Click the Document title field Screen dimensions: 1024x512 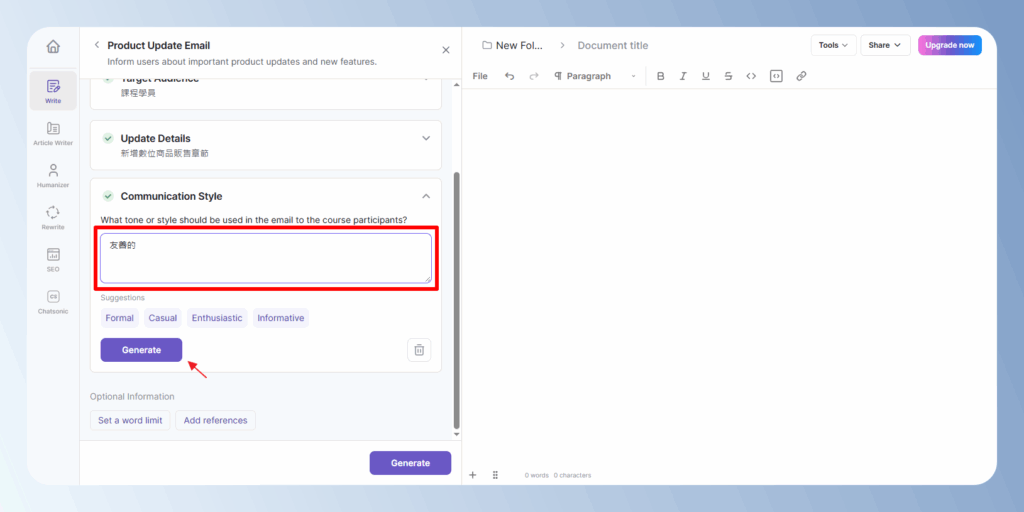(x=613, y=46)
